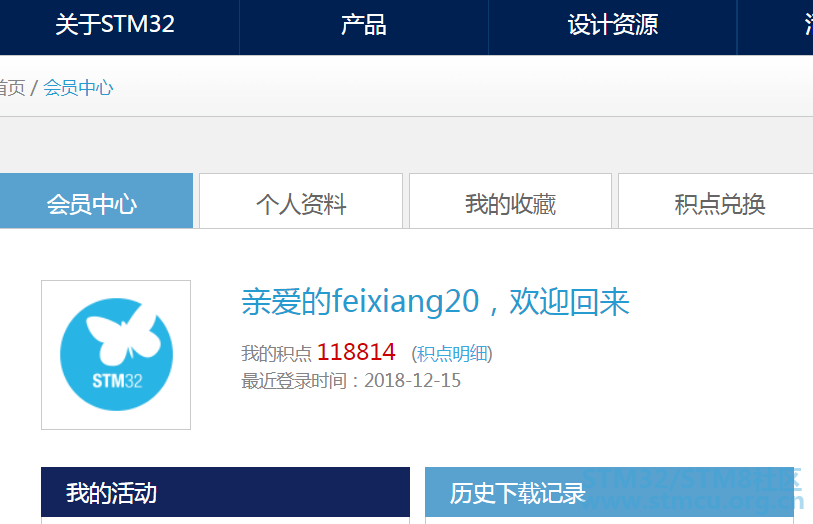Click the welcome text 亲爱的feixiang20，欢迎回来
The height and width of the screenshot is (524, 813).
coord(436,302)
